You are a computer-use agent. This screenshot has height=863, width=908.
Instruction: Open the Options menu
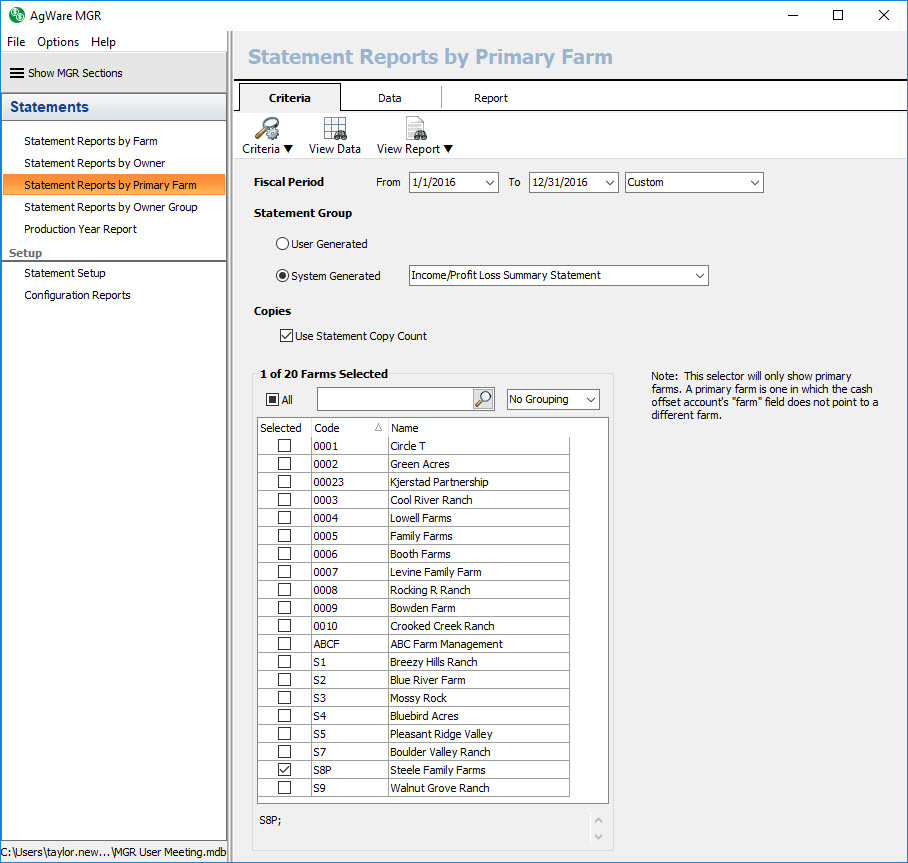click(58, 42)
